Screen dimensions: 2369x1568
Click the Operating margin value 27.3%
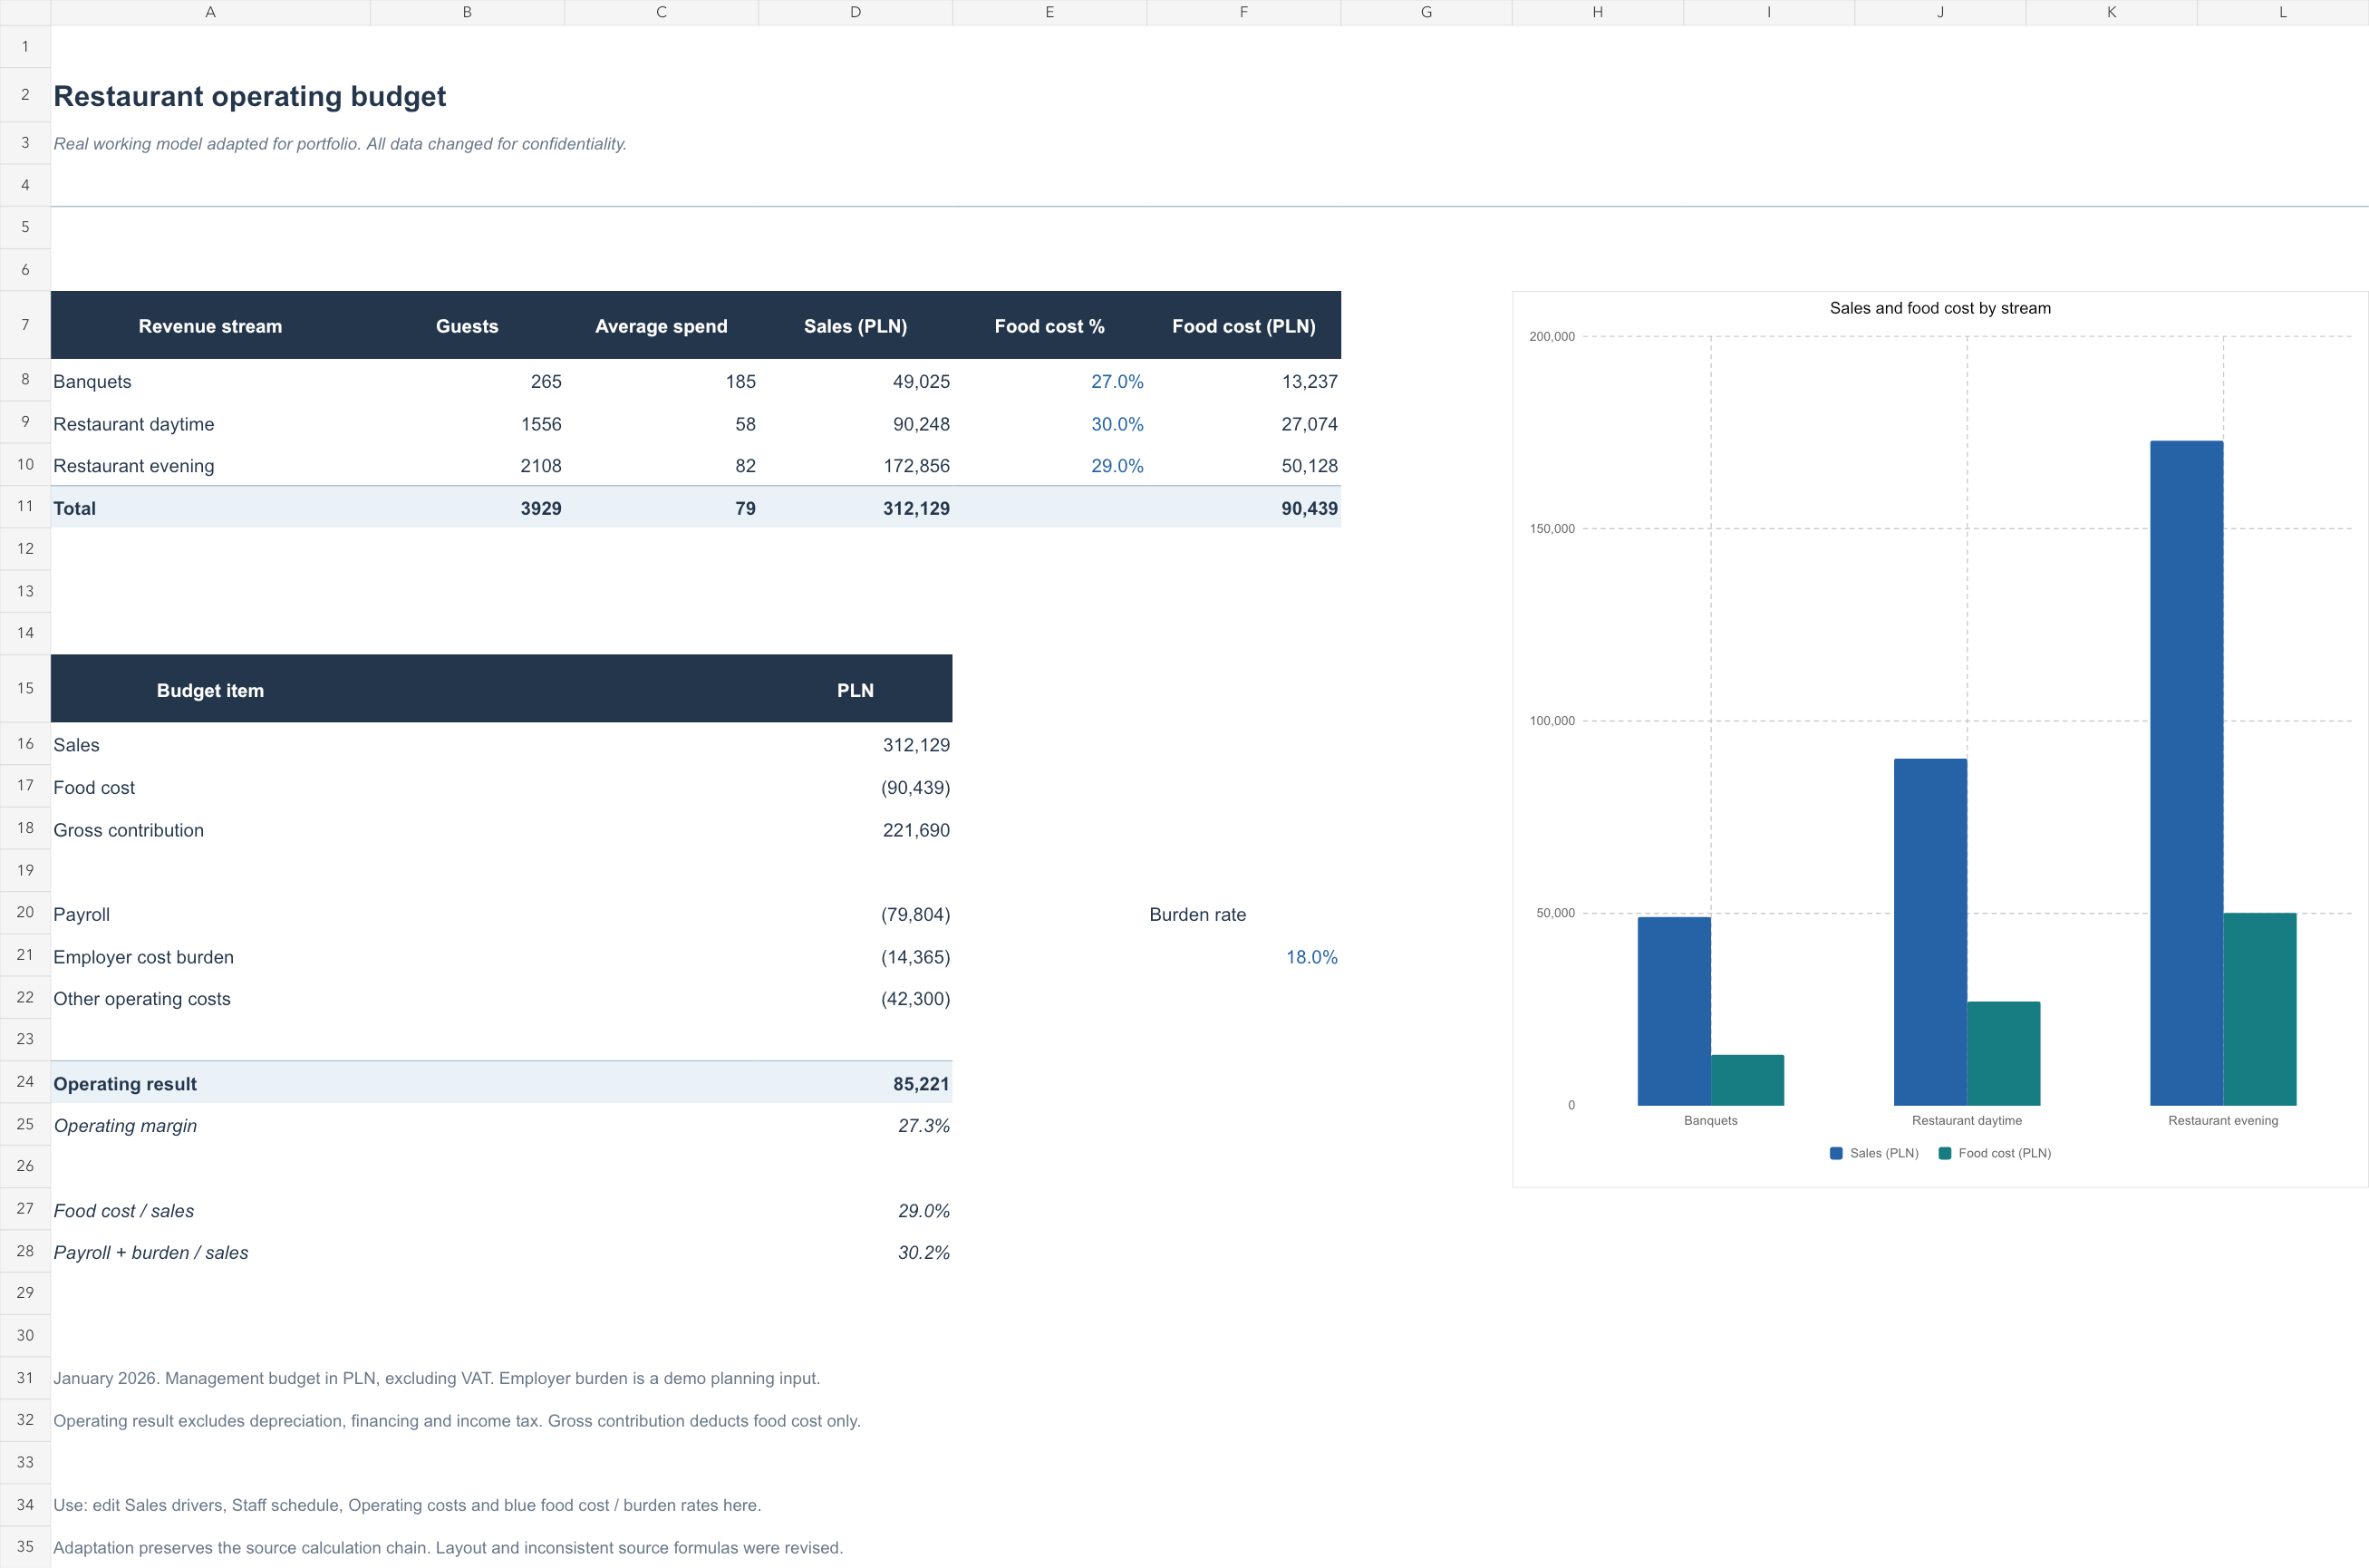tap(924, 1126)
